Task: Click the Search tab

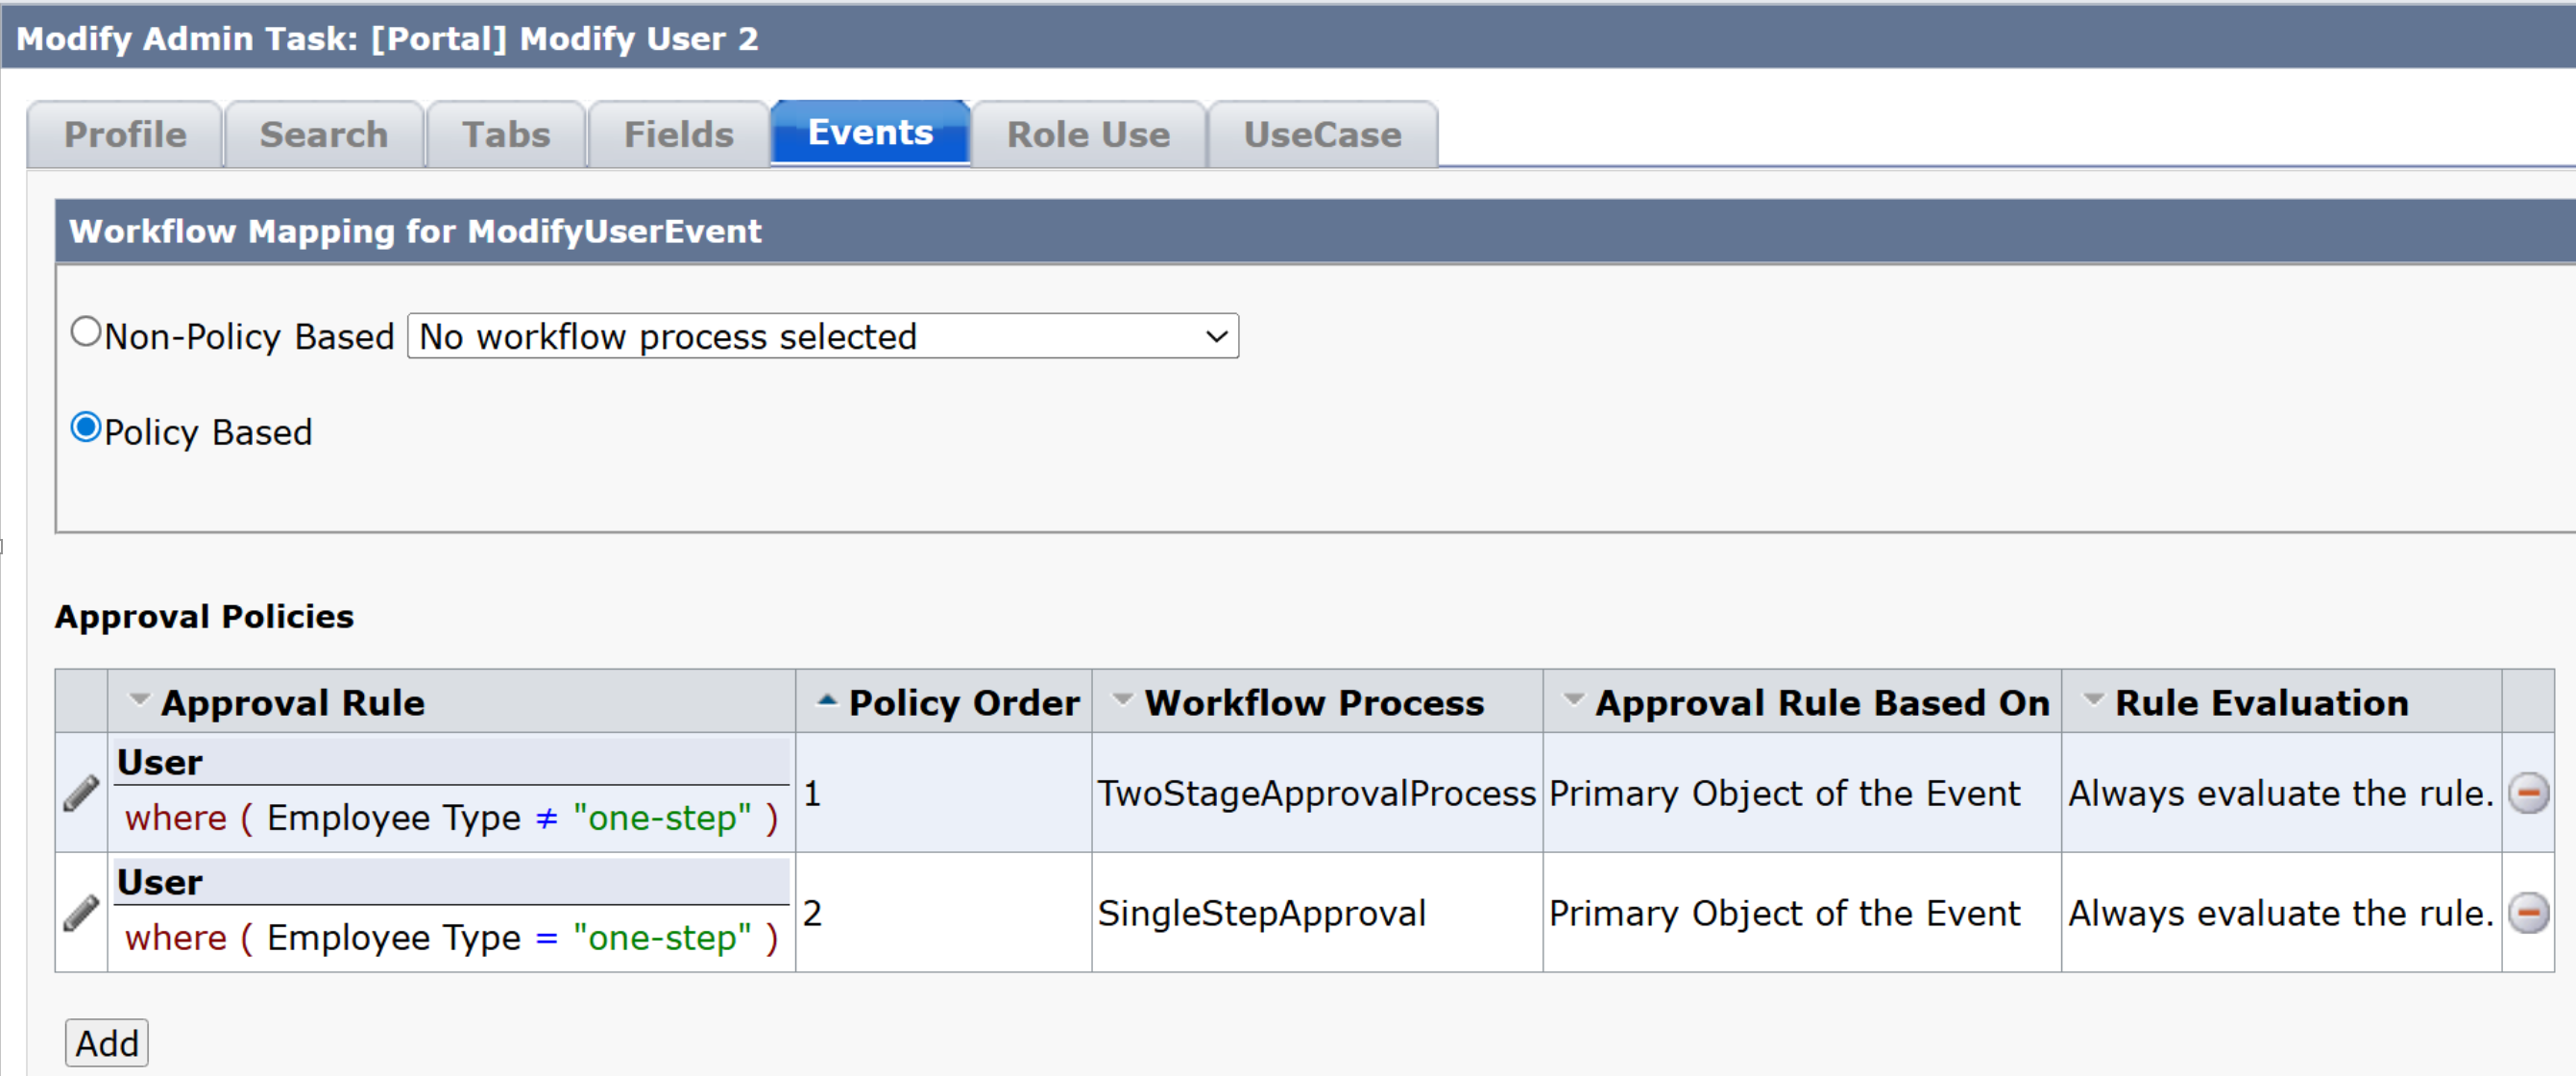Action: point(323,134)
